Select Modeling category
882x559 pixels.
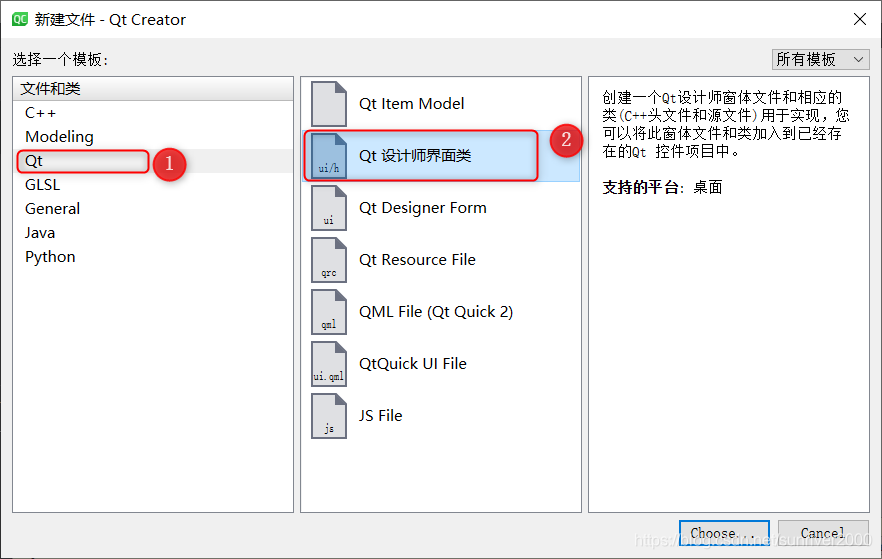153,137
